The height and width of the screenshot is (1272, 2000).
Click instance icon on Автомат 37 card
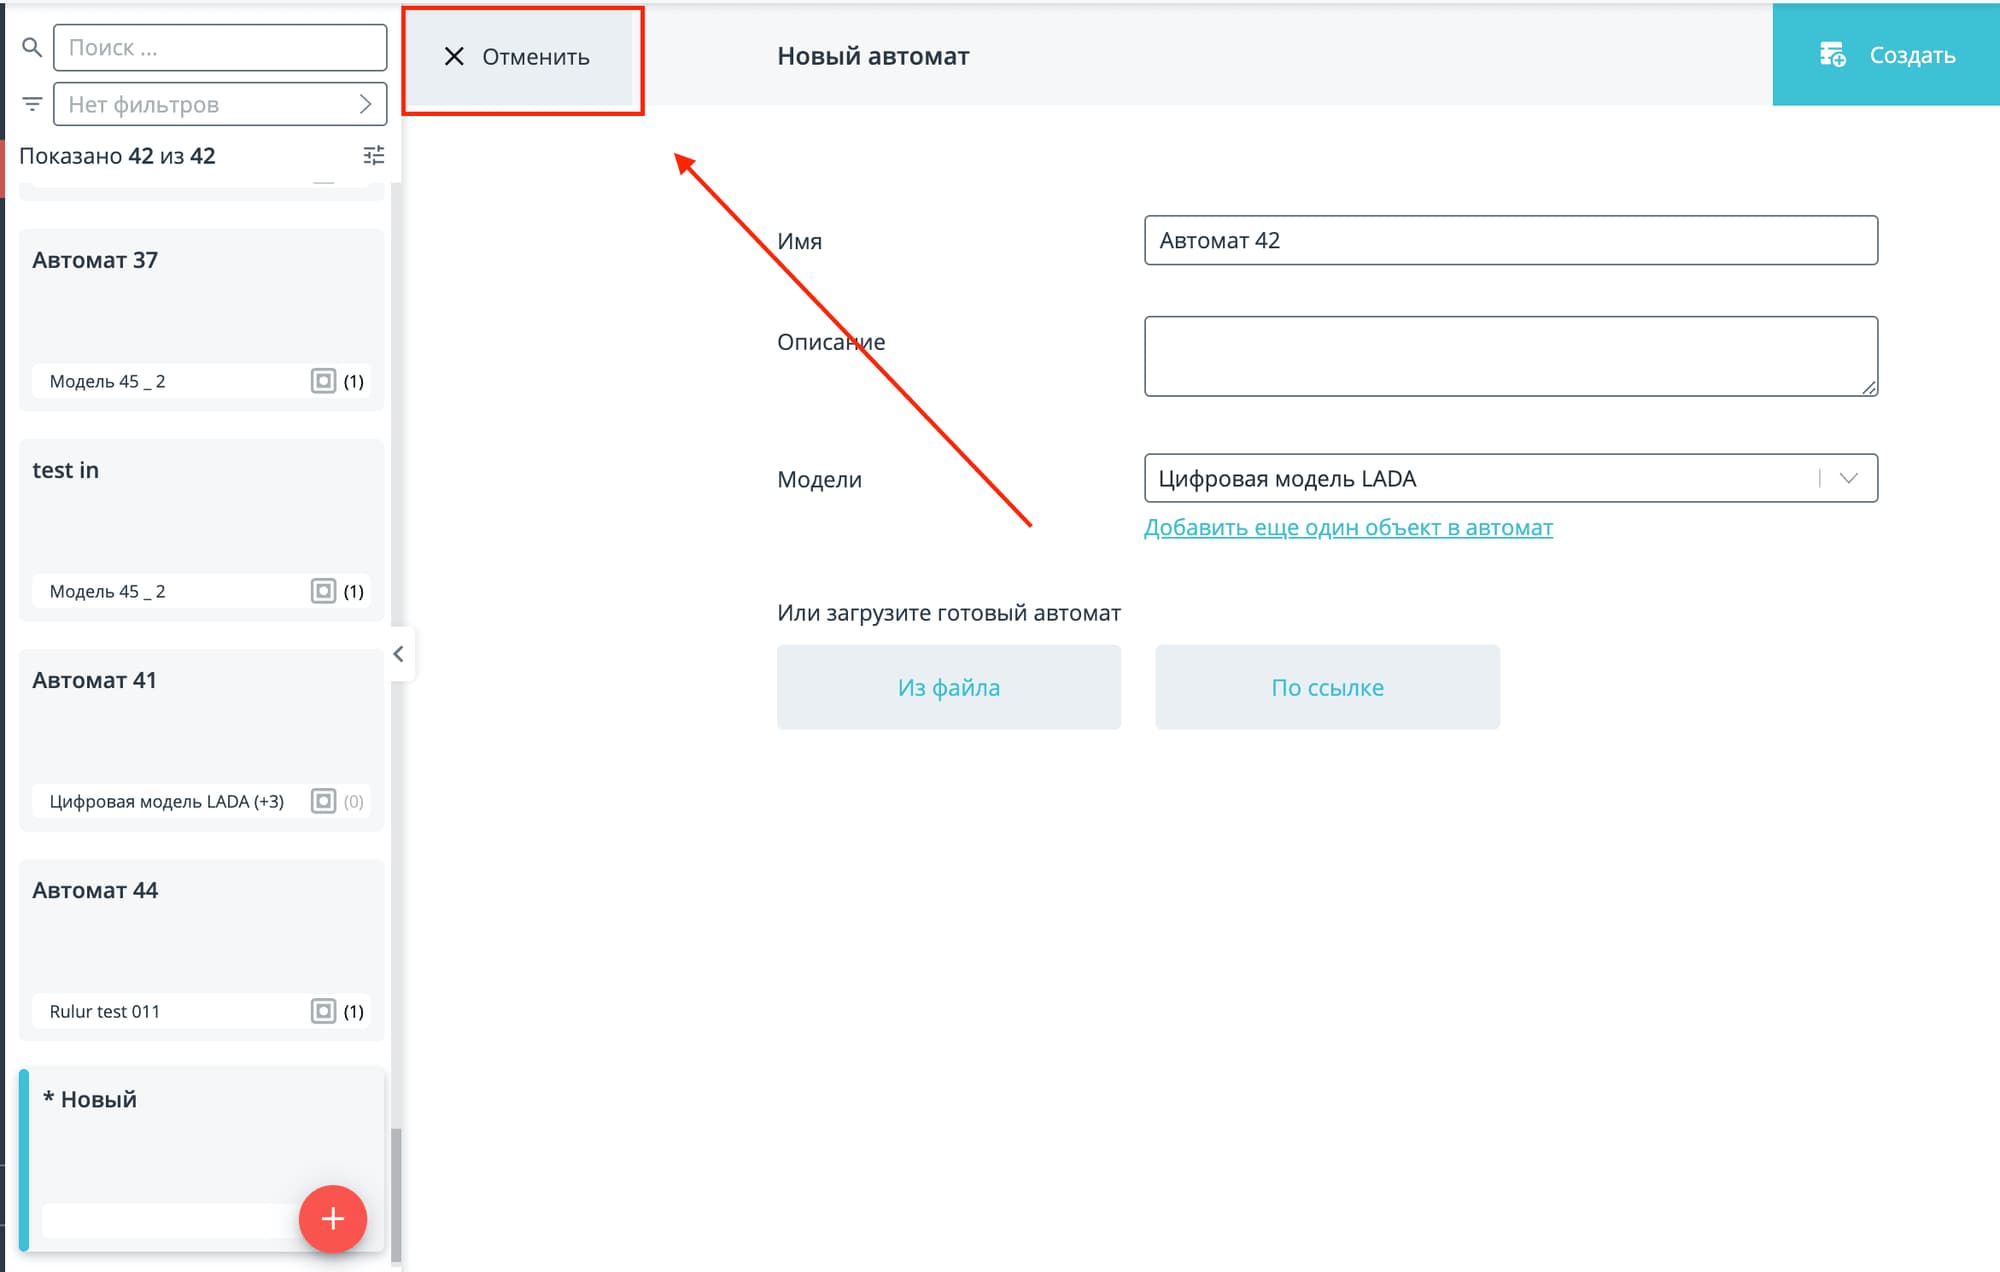pos(323,381)
